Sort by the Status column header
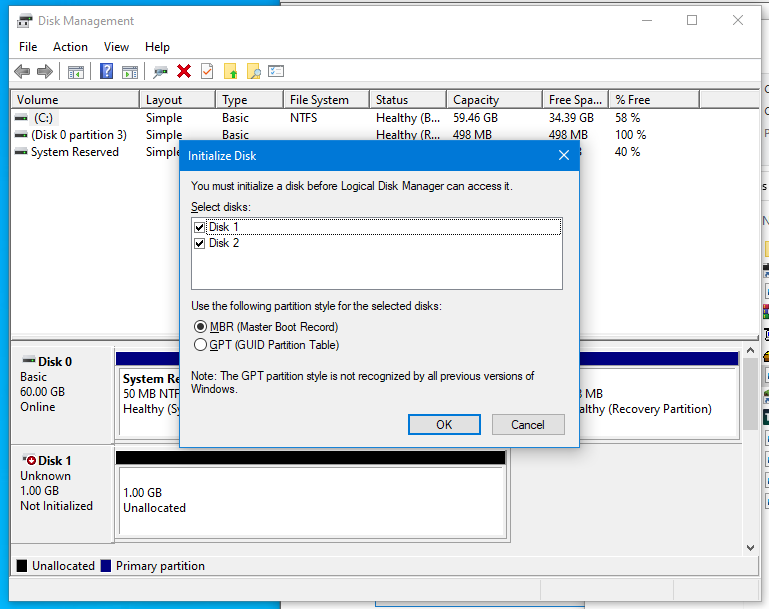The image size is (769, 609). (408, 100)
